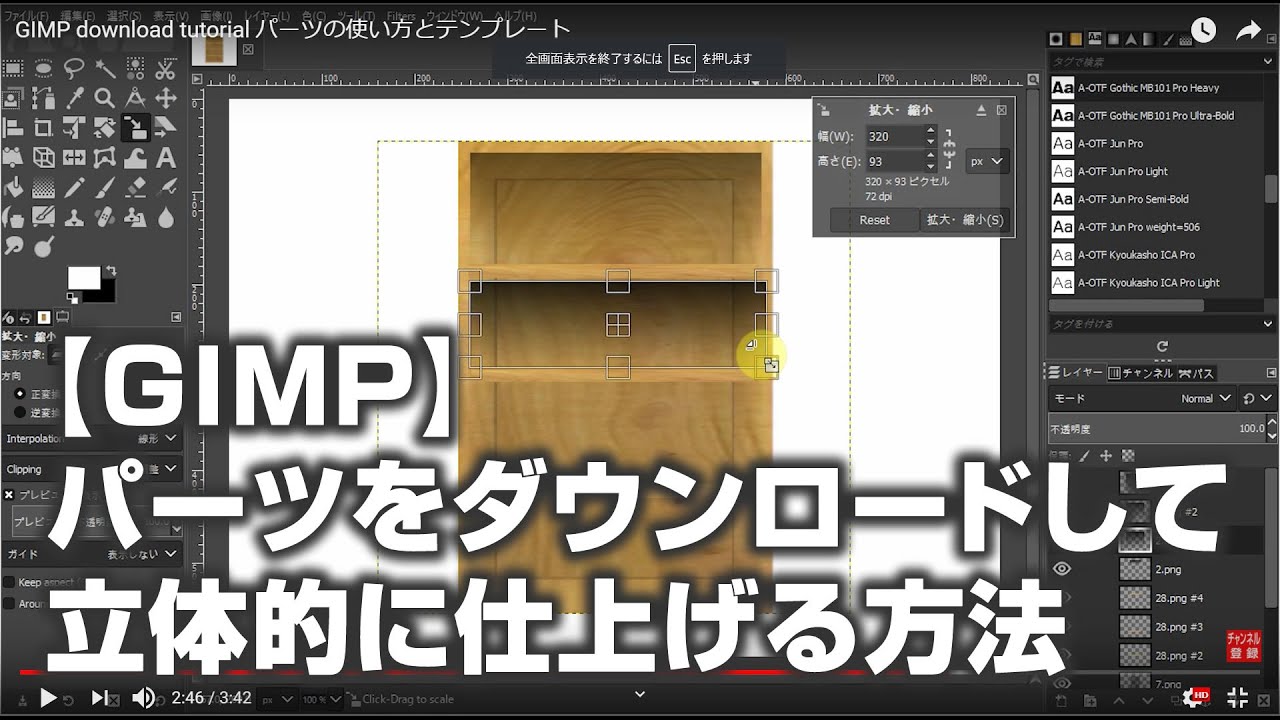Image resolution: width=1280 pixels, height=720 pixels.
Task: Click Reset in the Scale dialog
Action: pos(874,220)
